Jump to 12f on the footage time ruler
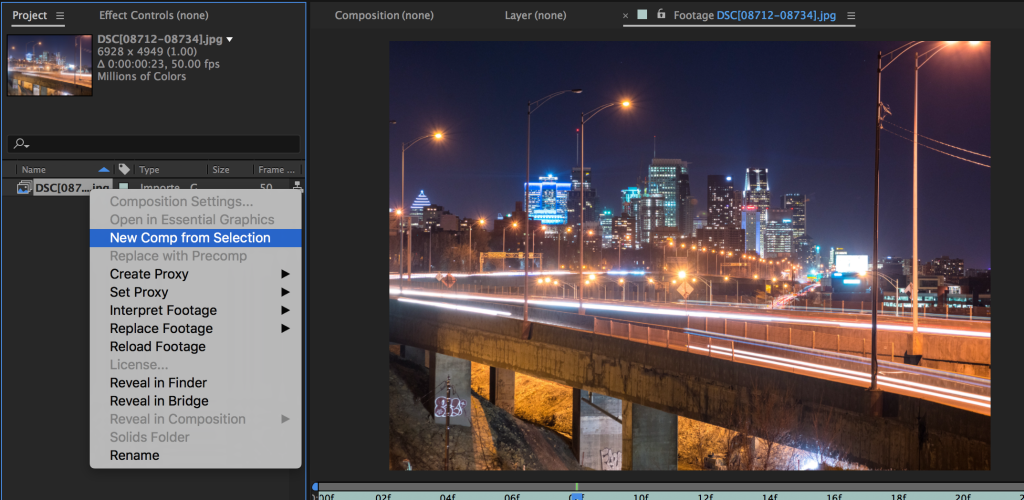Screen dimensions: 1024x500 click(706, 497)
